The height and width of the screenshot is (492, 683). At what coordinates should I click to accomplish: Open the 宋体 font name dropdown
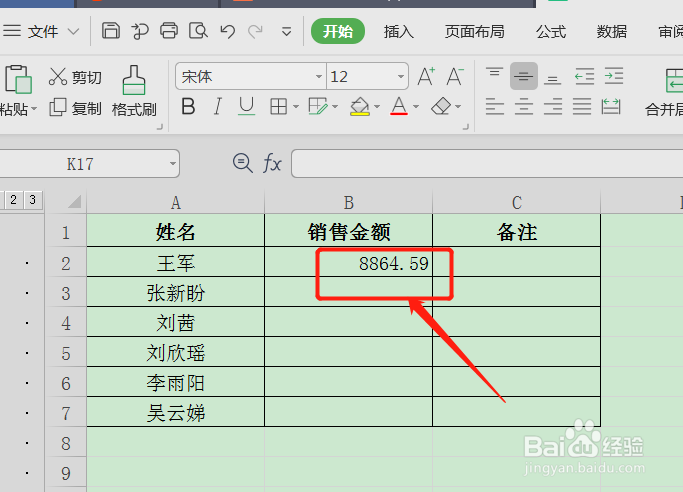[x=319, y=77]
